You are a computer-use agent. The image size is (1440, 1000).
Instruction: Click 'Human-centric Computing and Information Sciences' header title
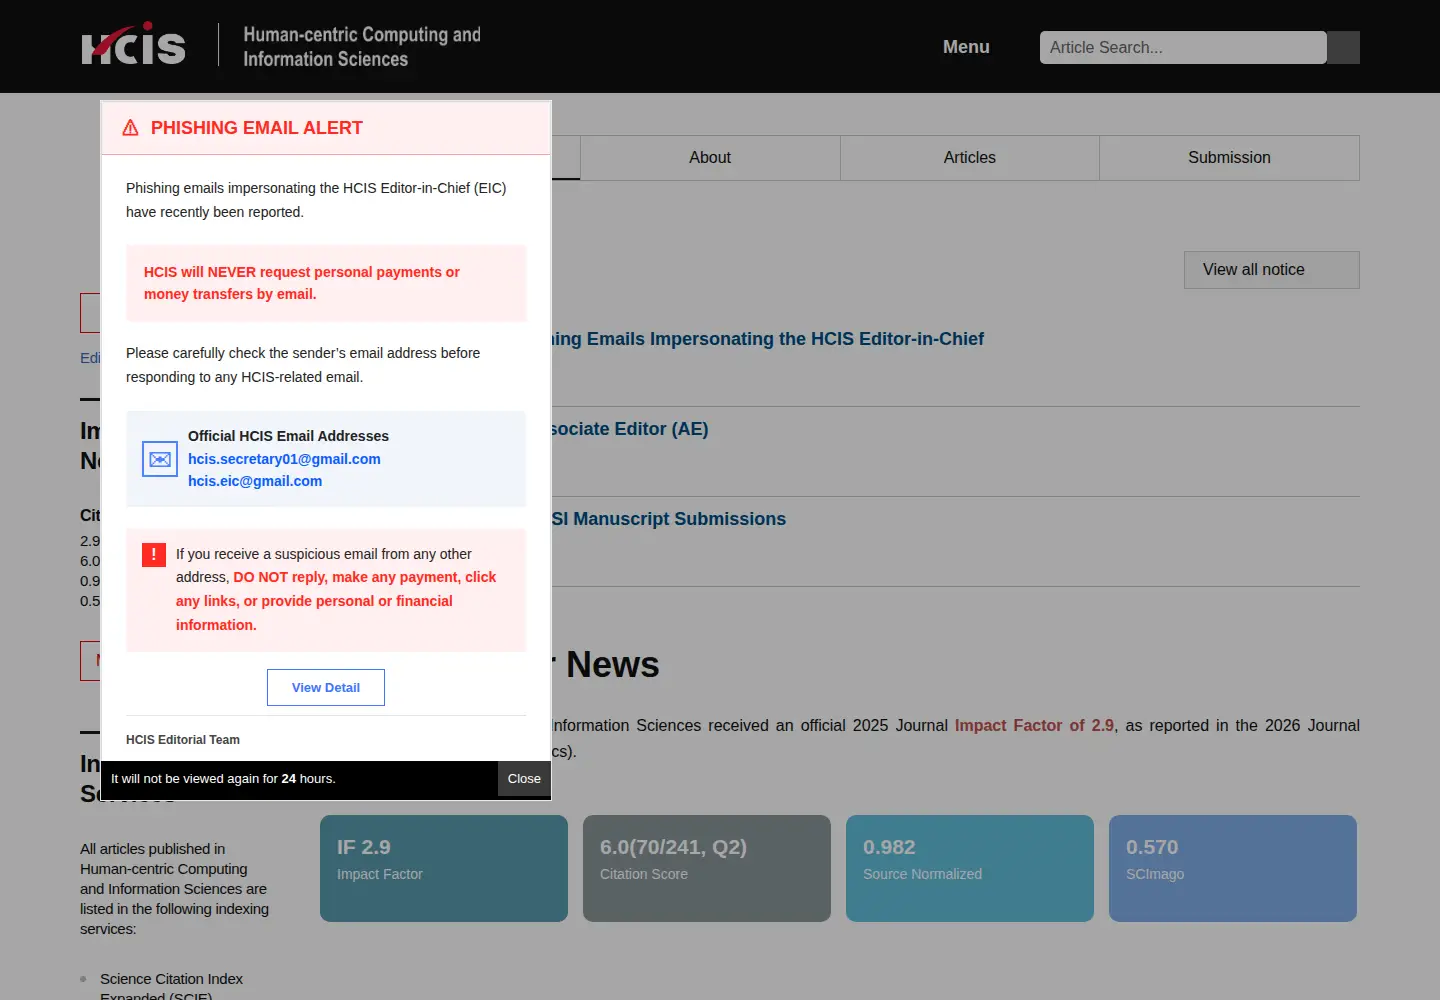[362, 47]
